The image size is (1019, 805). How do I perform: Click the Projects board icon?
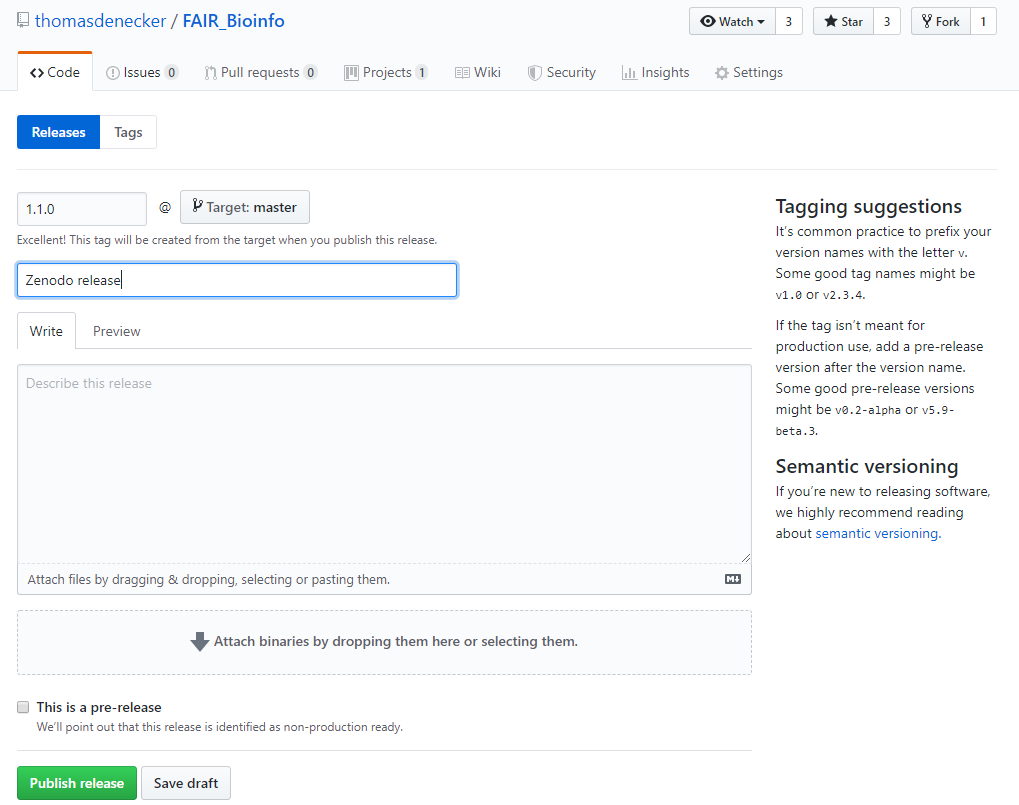pyautogui.click(x=352, y=73)
